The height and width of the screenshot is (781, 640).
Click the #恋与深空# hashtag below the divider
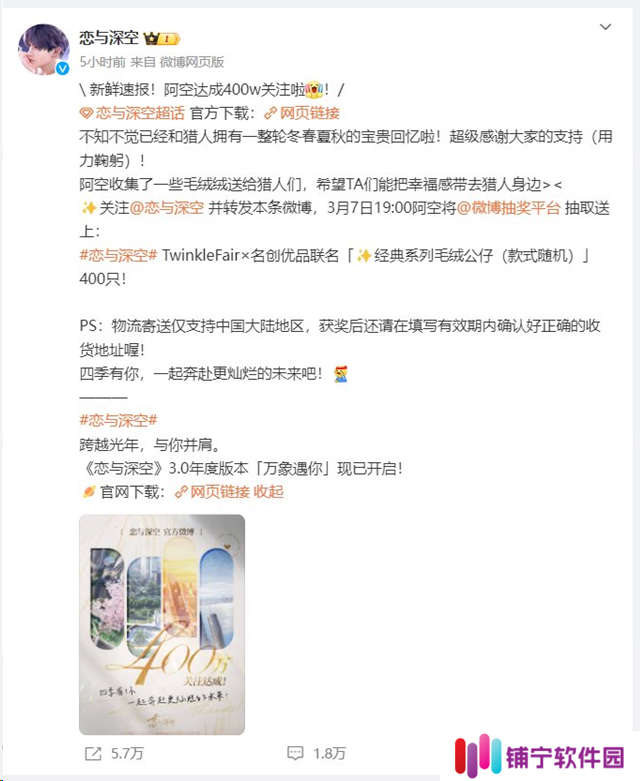click(x=119, y=420)
